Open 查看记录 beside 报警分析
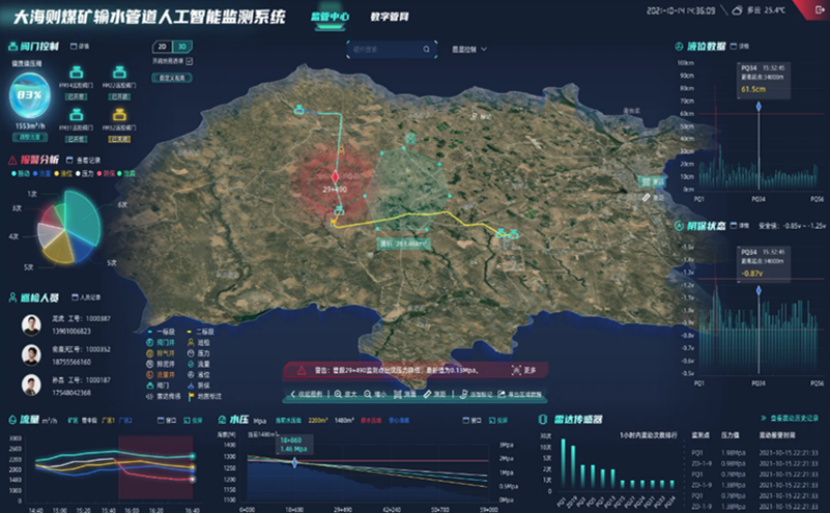 click(84, 159)
